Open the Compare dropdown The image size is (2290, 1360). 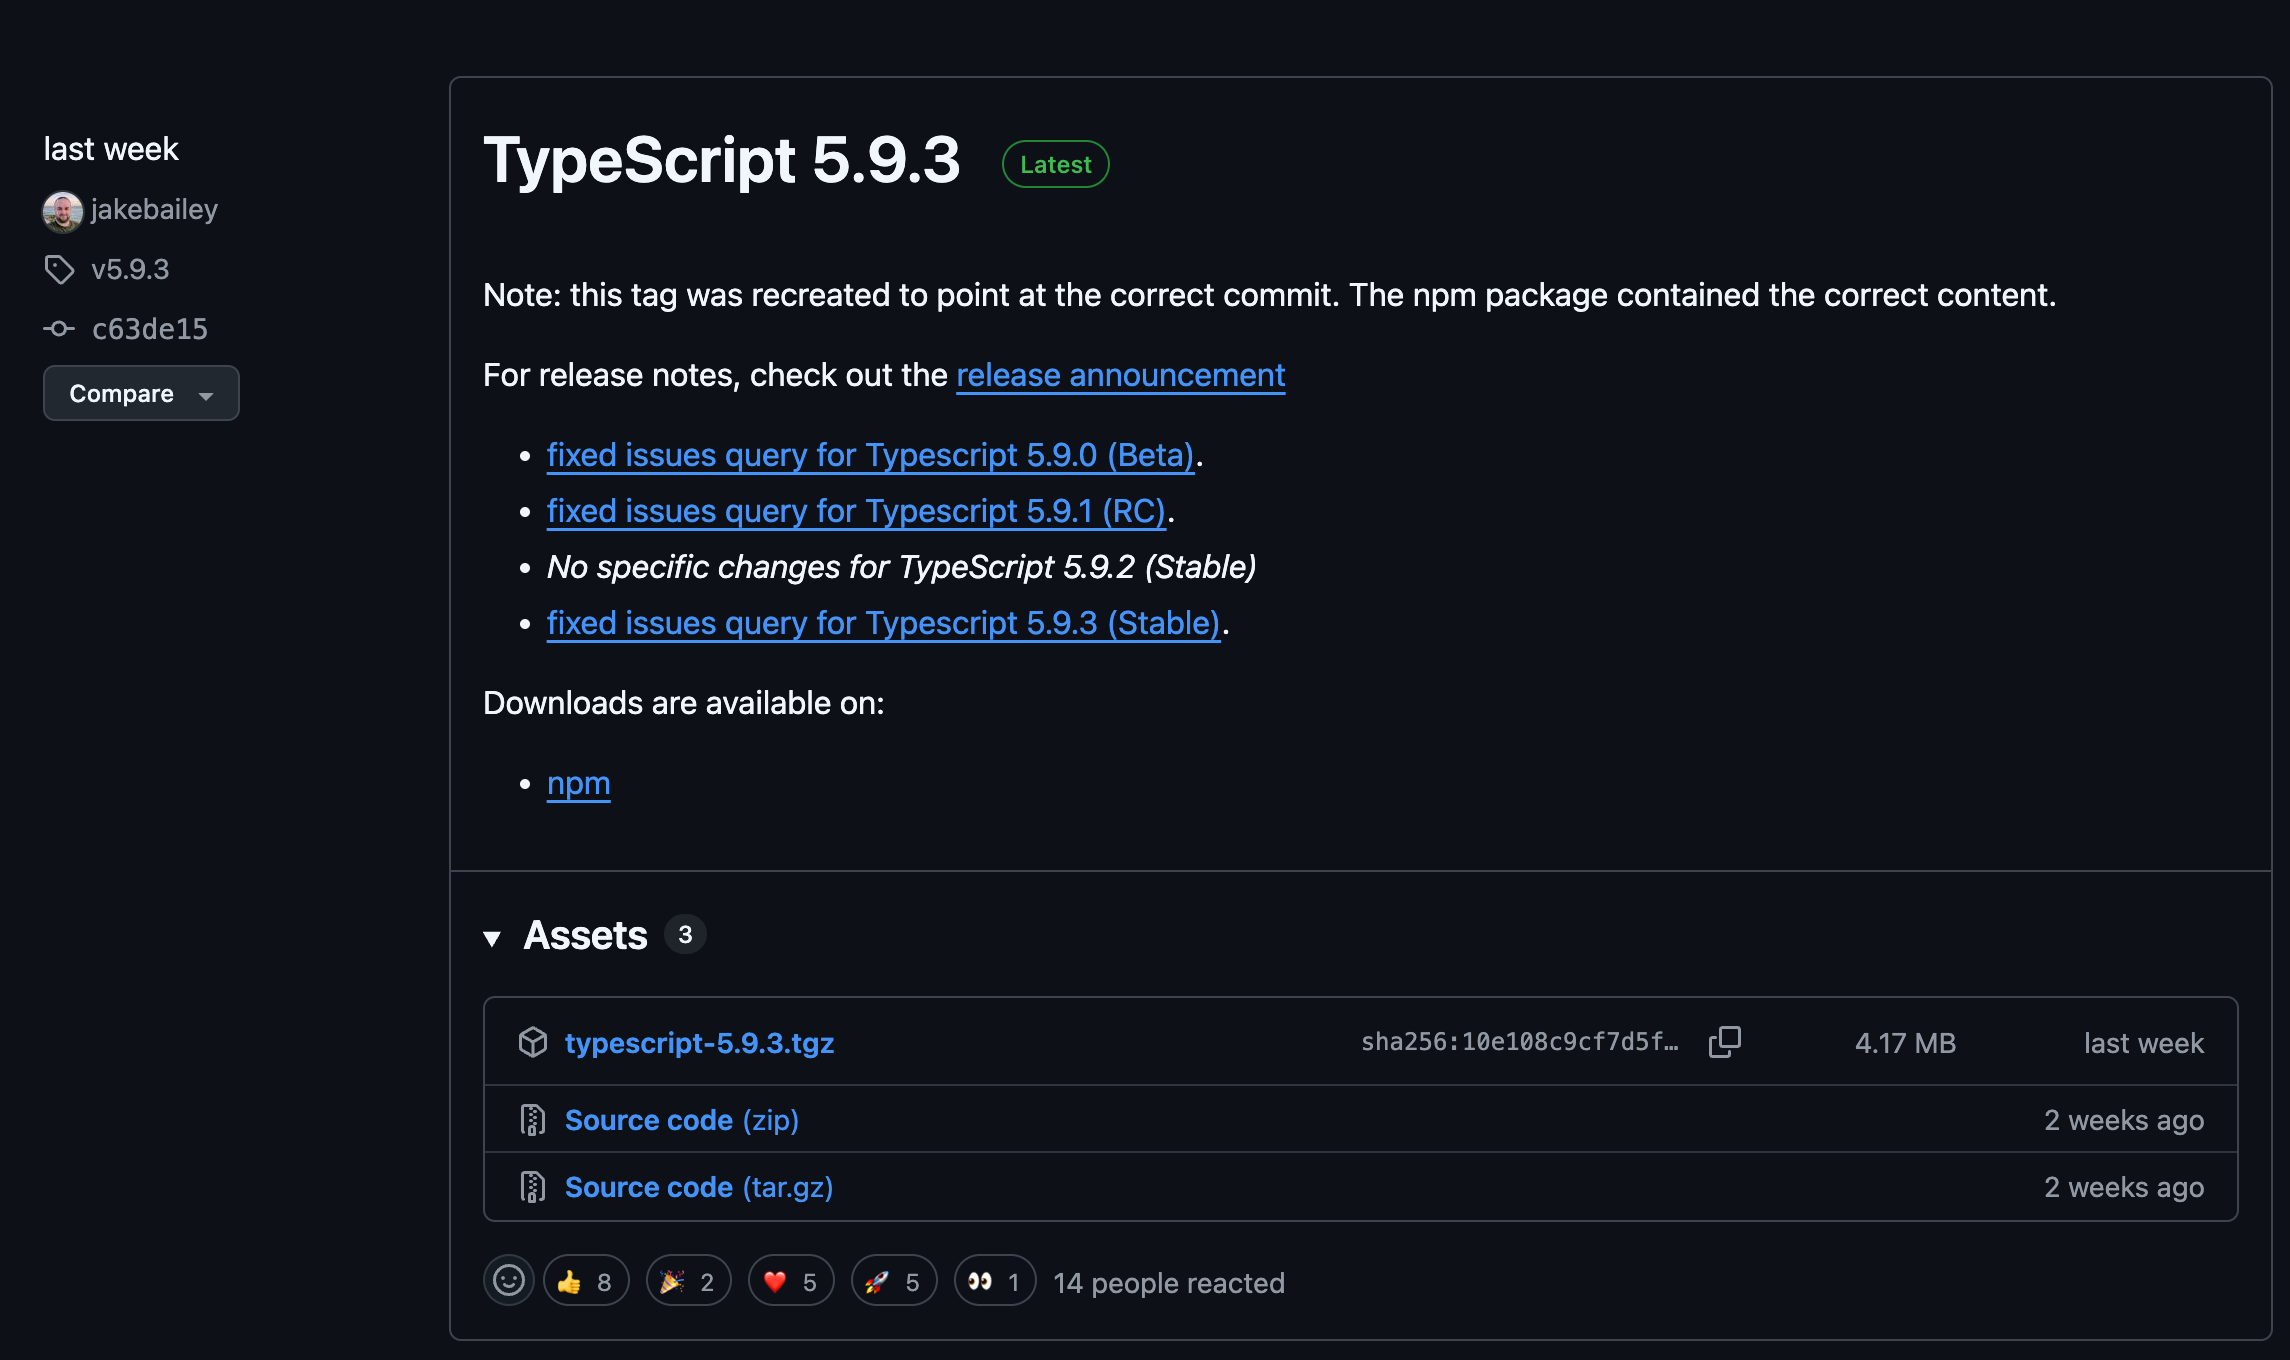tap(141, 393)
